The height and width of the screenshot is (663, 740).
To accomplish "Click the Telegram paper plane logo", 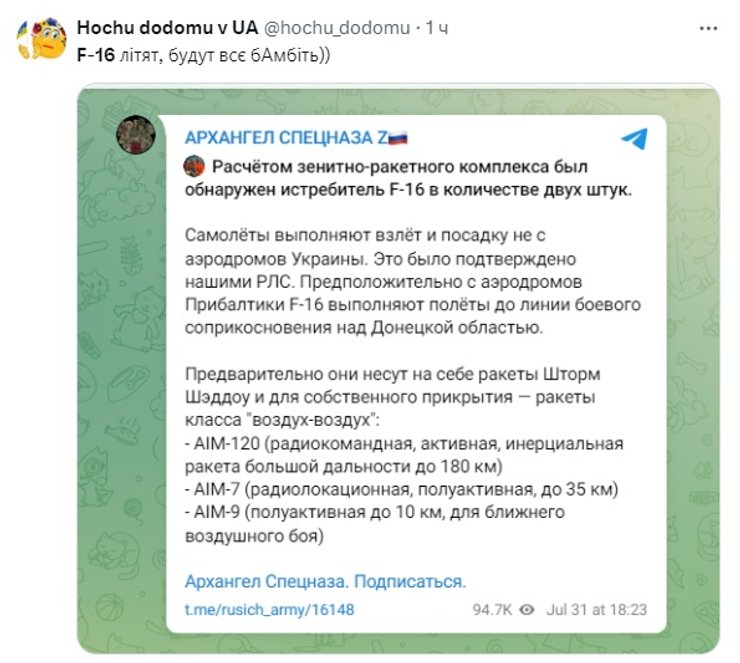I will tap(635, 139).
